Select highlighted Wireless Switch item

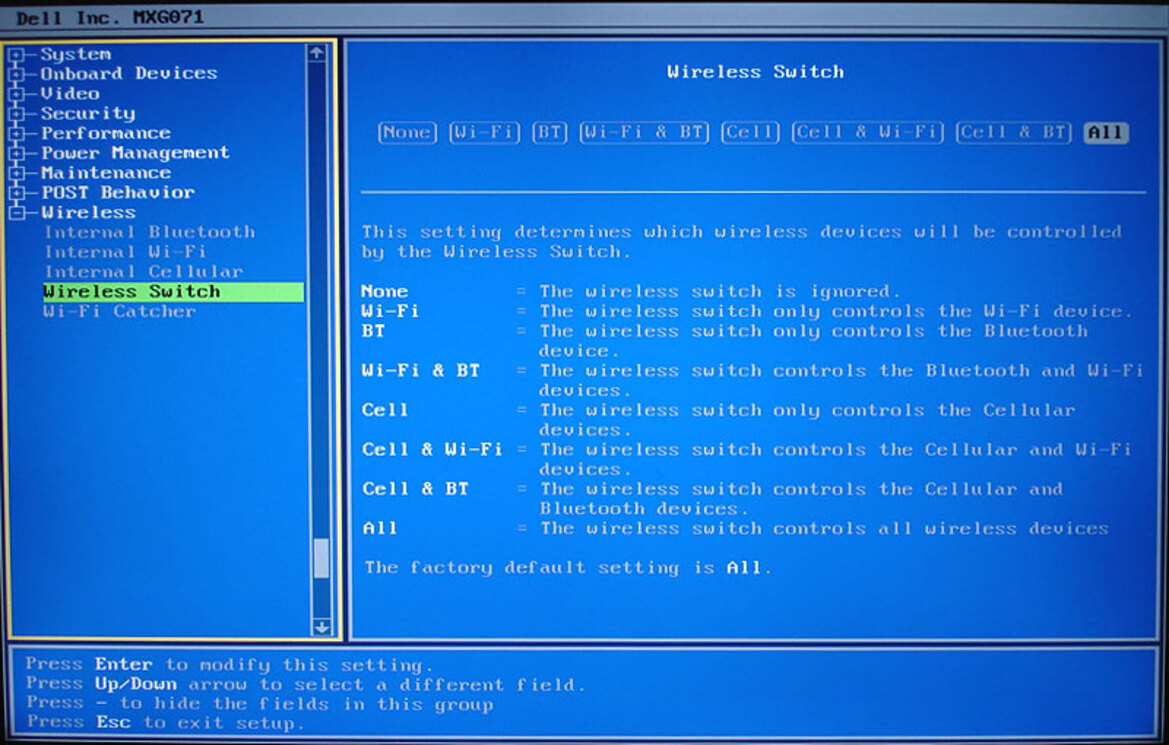tap(173, 292)
